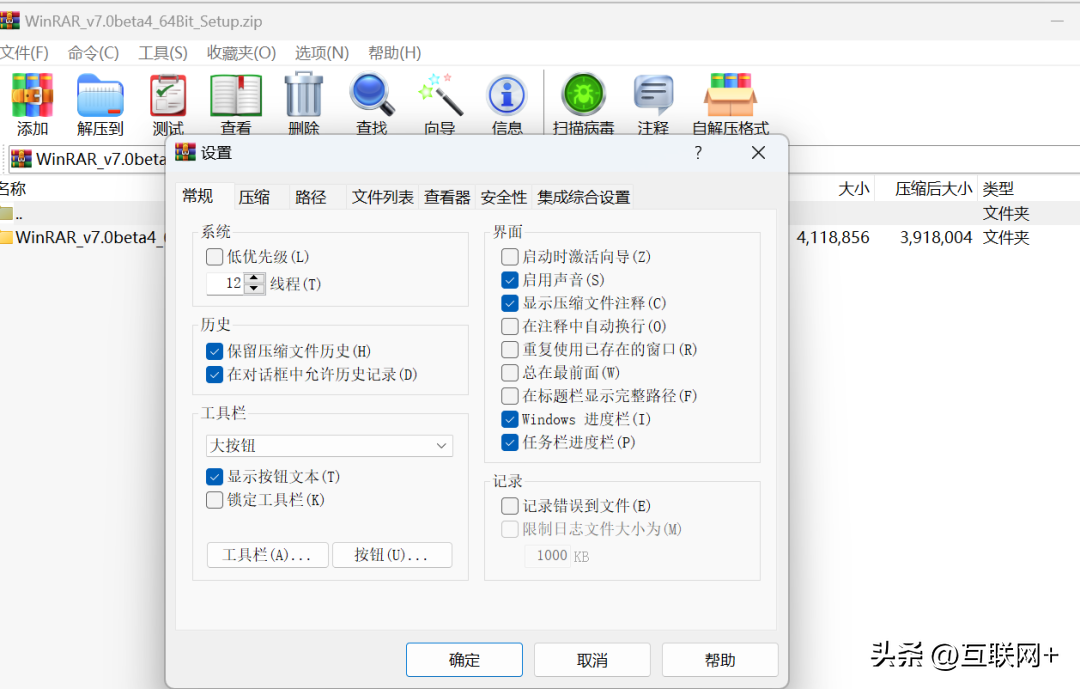Check 启动时激活向导(Z)
The height and width of the screenshot is (689, 1080).
coord(510,257)
